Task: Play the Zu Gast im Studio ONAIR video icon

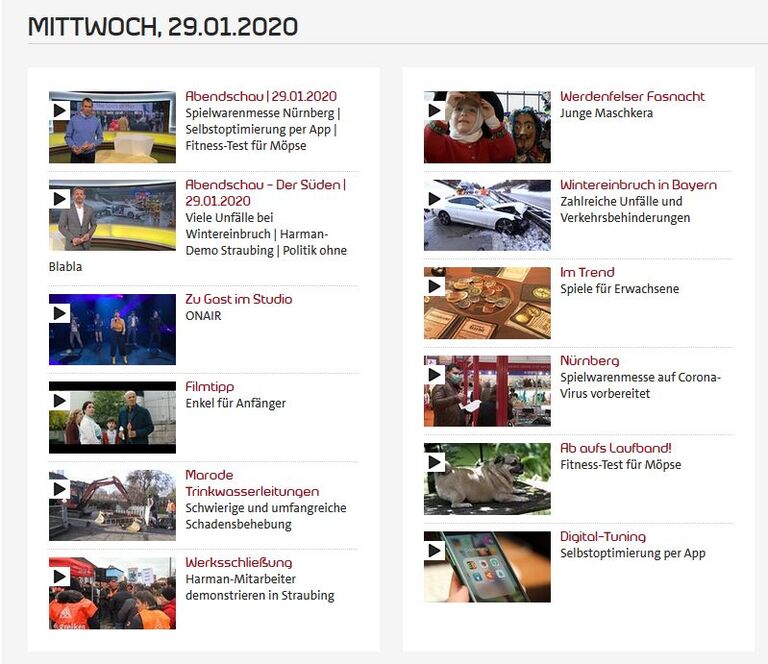Action: 60,313
